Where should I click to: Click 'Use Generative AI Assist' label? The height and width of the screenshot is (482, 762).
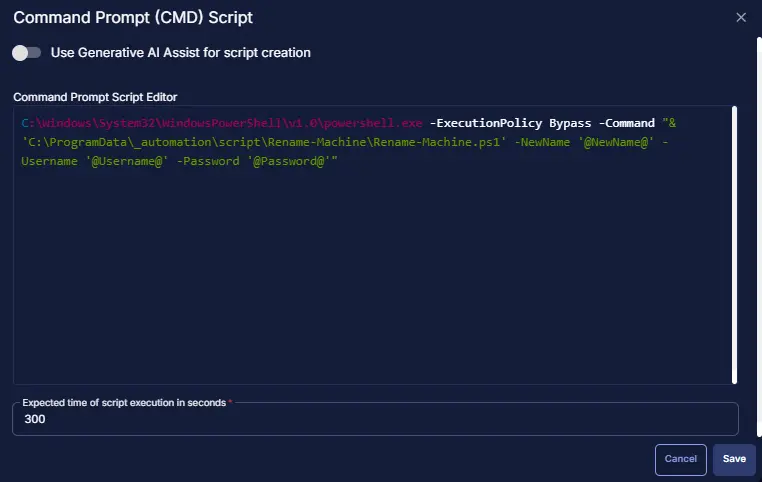click(180, 52)
